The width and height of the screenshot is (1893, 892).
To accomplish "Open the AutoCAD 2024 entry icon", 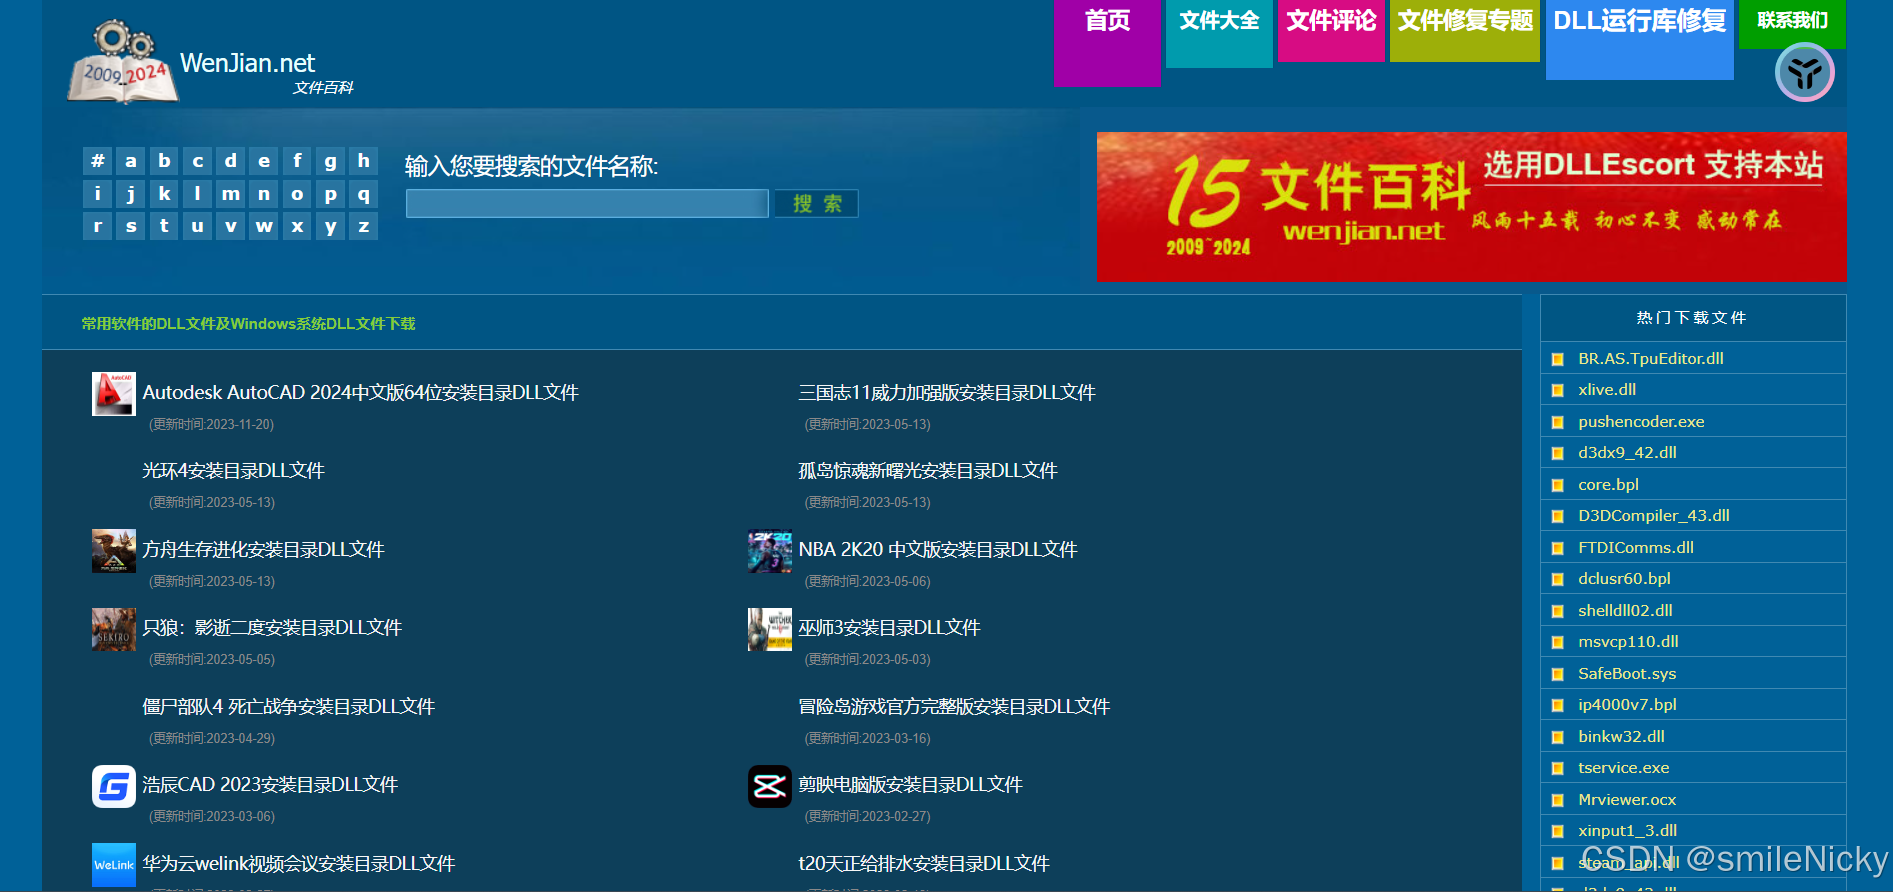I will (x=113, y=394).
